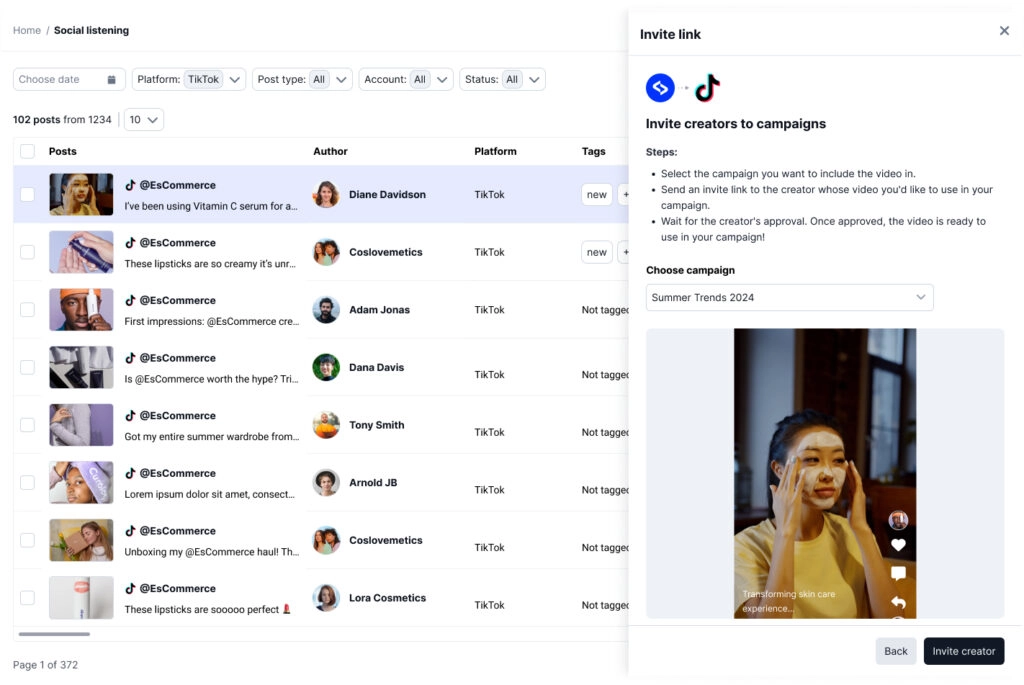This screenshot has height=685, width=1024.
Task: Sort by Tags column header
Action: tap(594, 151)
